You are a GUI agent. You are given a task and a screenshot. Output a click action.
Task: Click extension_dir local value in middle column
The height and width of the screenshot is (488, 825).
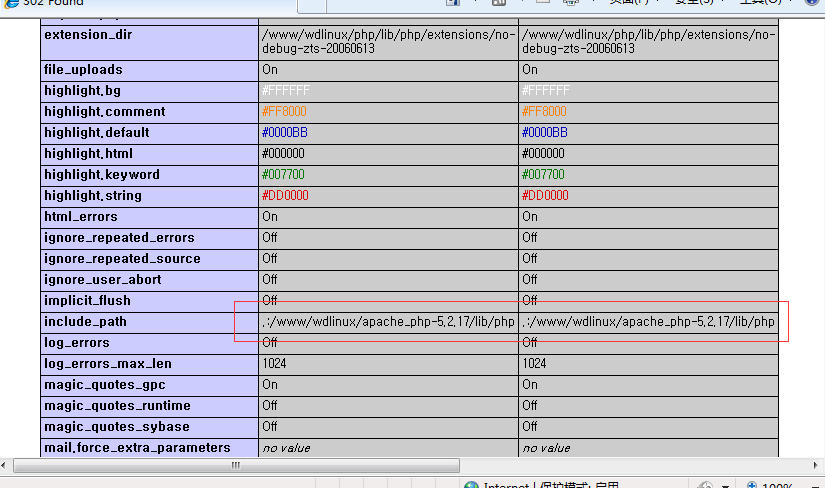point(388,42)
